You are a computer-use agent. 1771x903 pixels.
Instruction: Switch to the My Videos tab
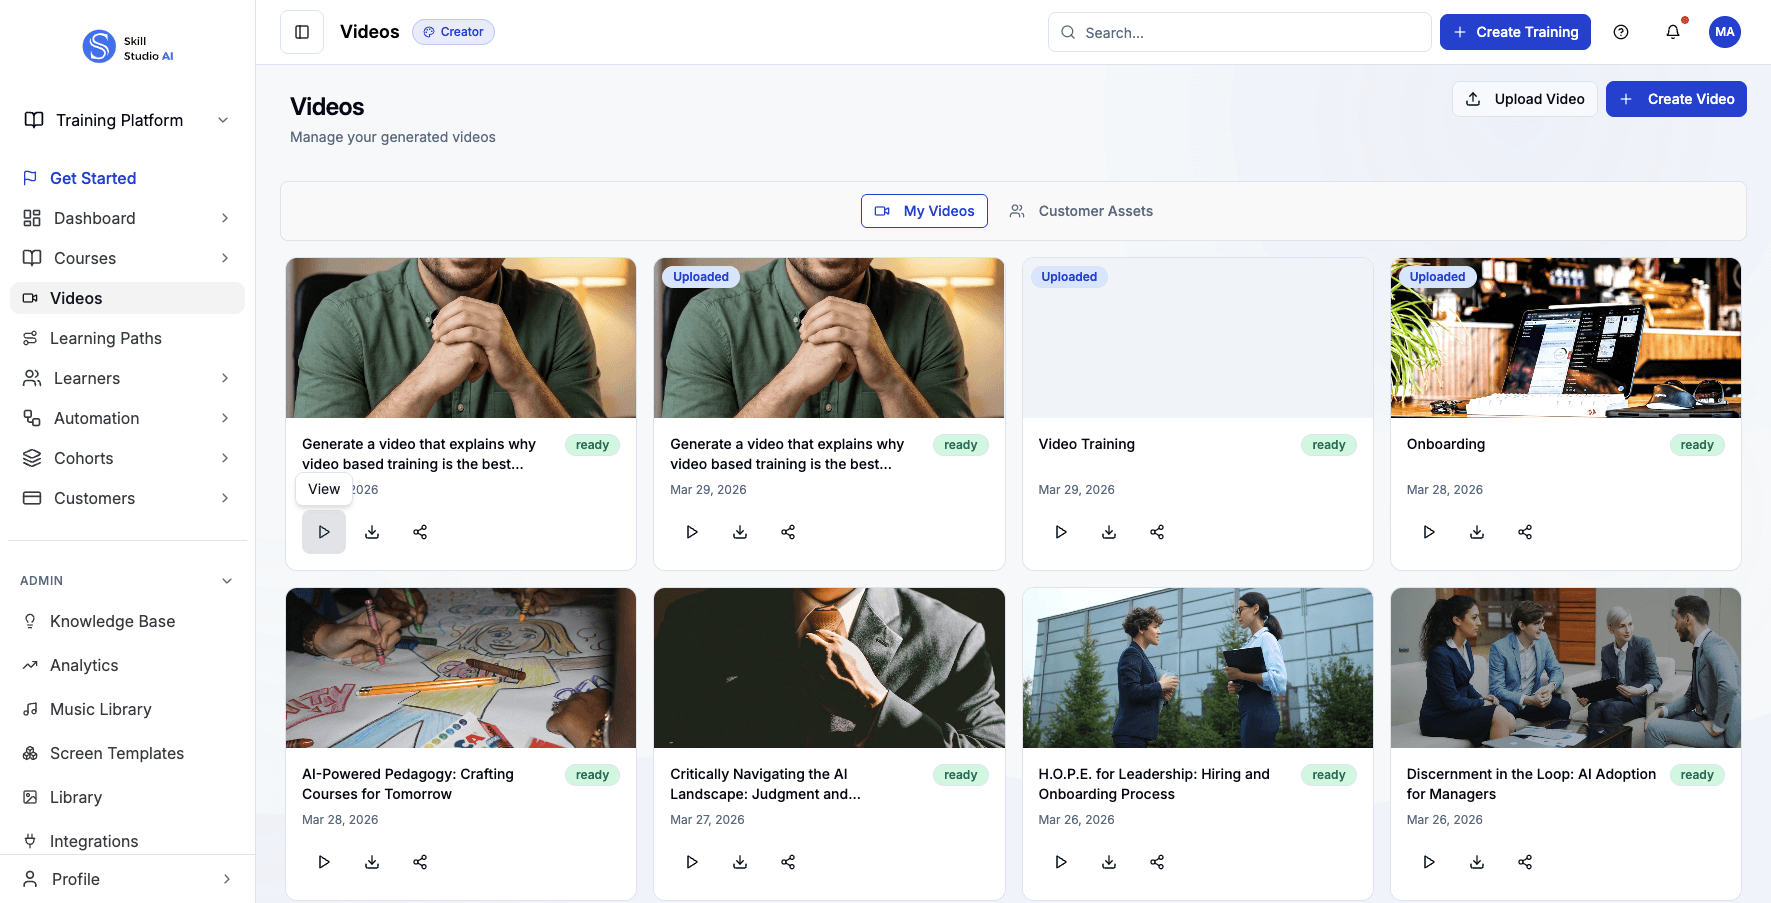[924, 211]
